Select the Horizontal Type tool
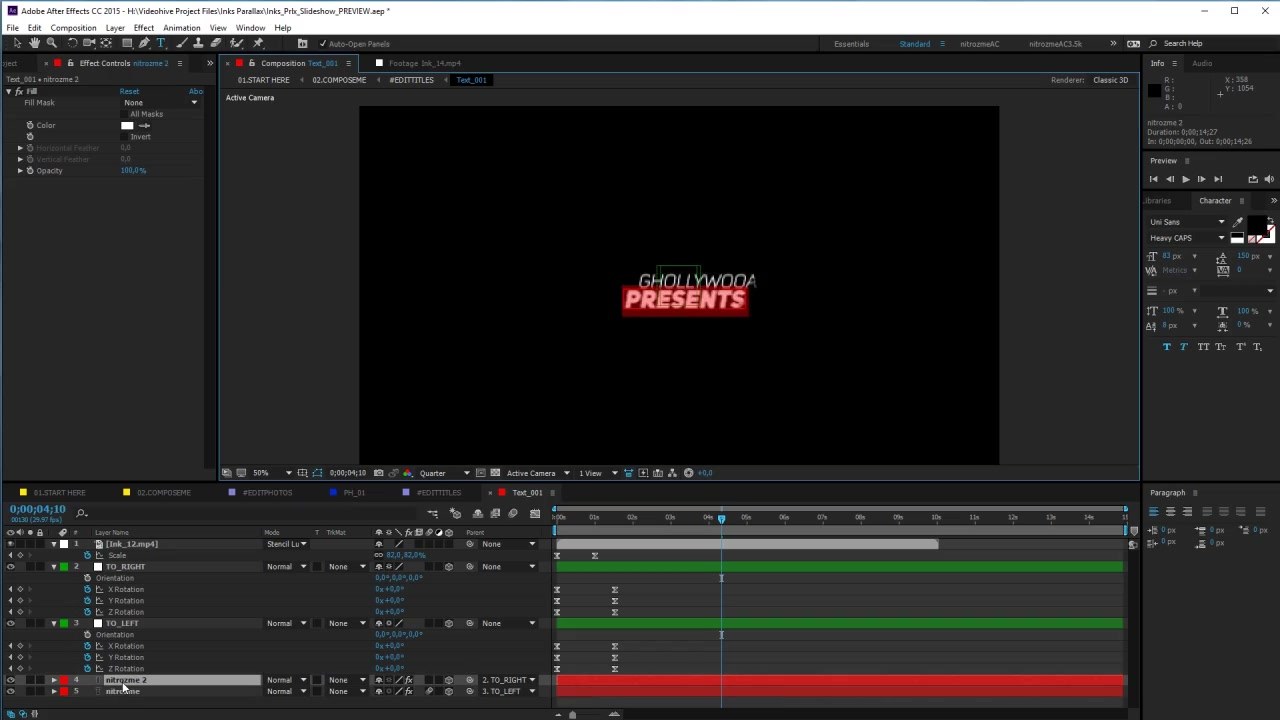This screenshot has width=1280, height=720. [x=161, y=43]
